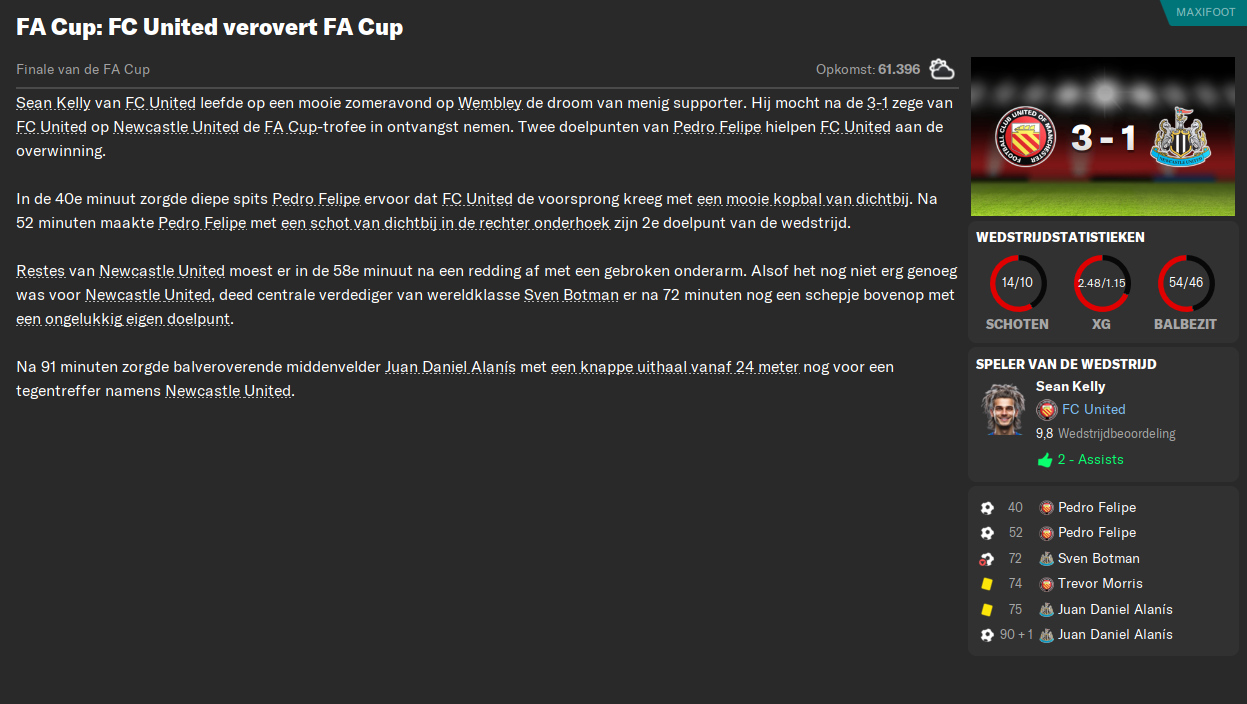Click the own goal icon at minute 72
This screenshot has width=1247, height=704.
pos(987,559)
